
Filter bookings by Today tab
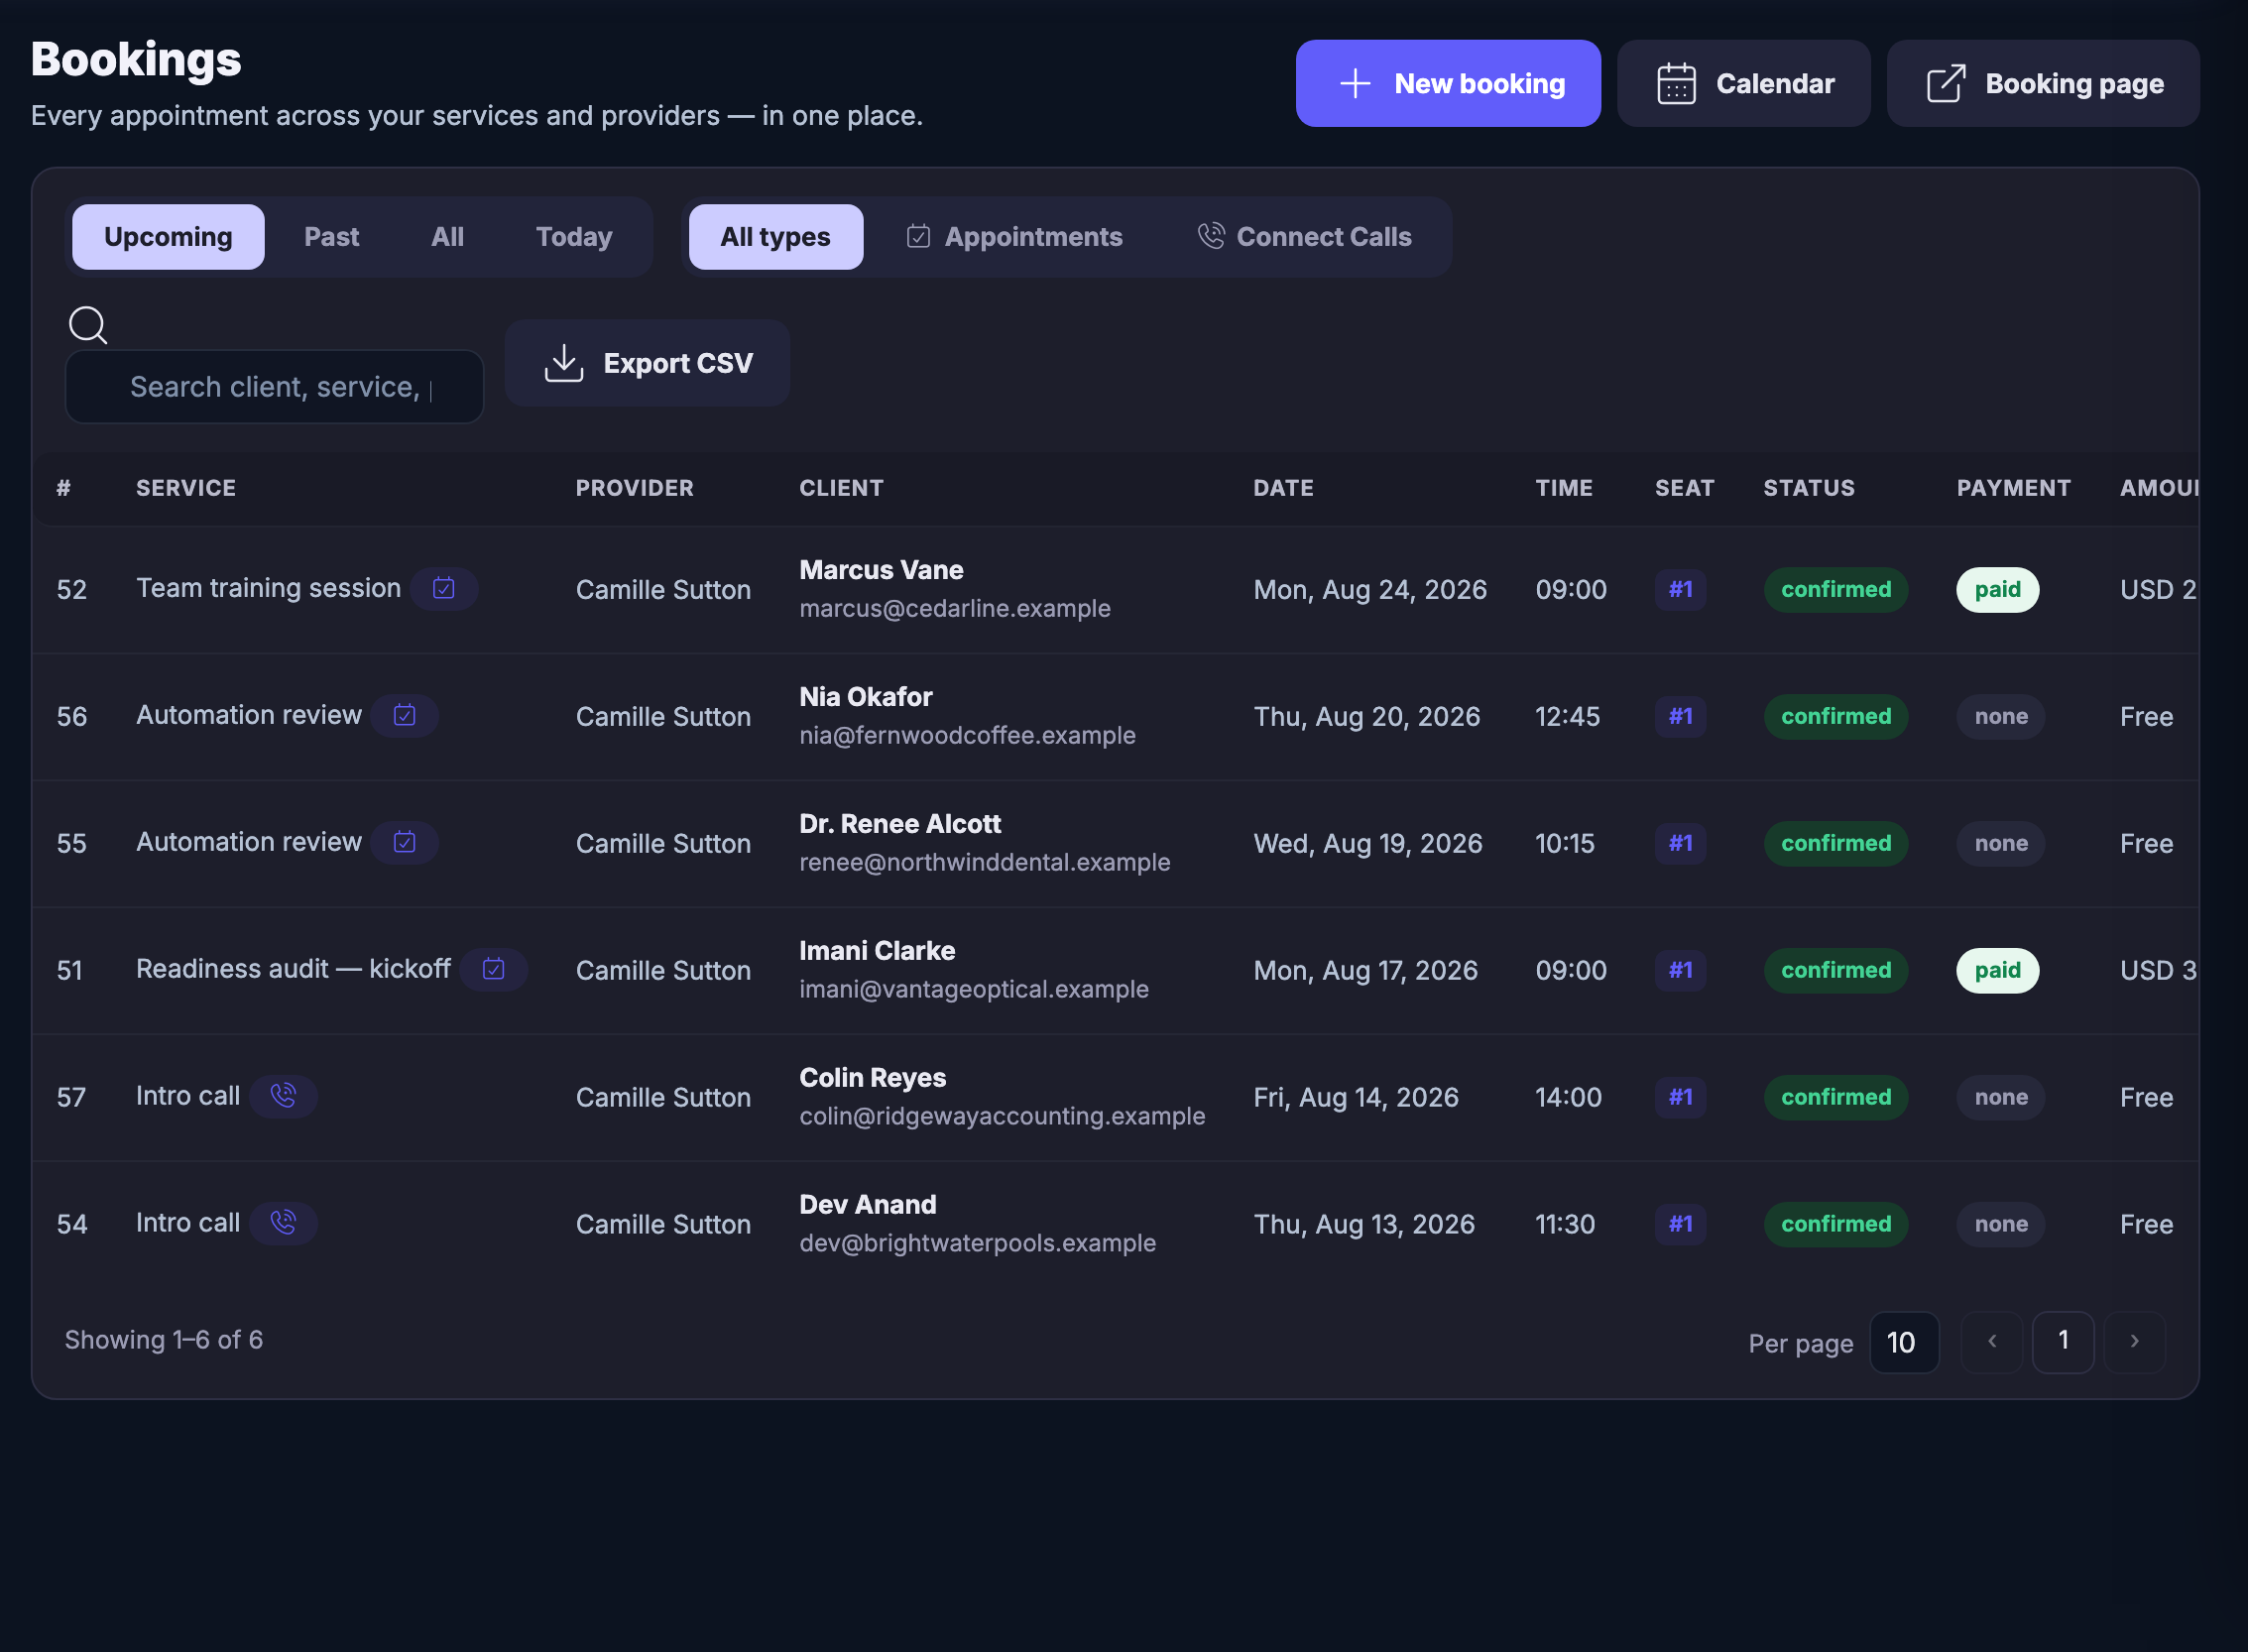574,237
